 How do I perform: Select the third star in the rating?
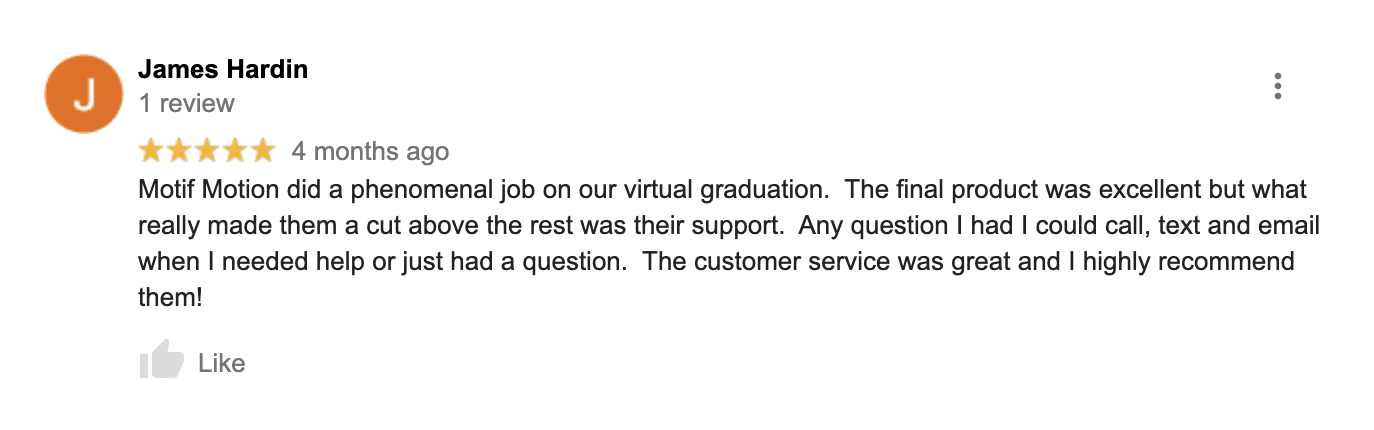click(206, 151)
